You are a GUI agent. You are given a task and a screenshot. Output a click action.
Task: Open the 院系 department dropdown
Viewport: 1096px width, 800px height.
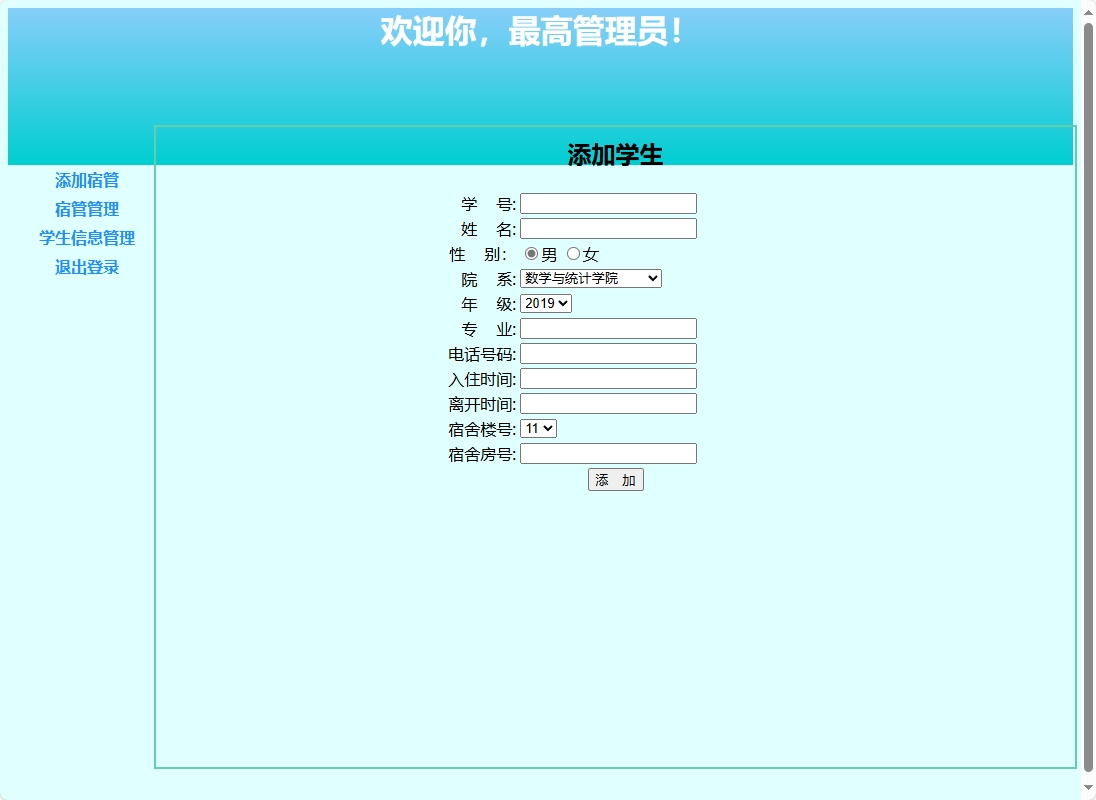(590, 278)
